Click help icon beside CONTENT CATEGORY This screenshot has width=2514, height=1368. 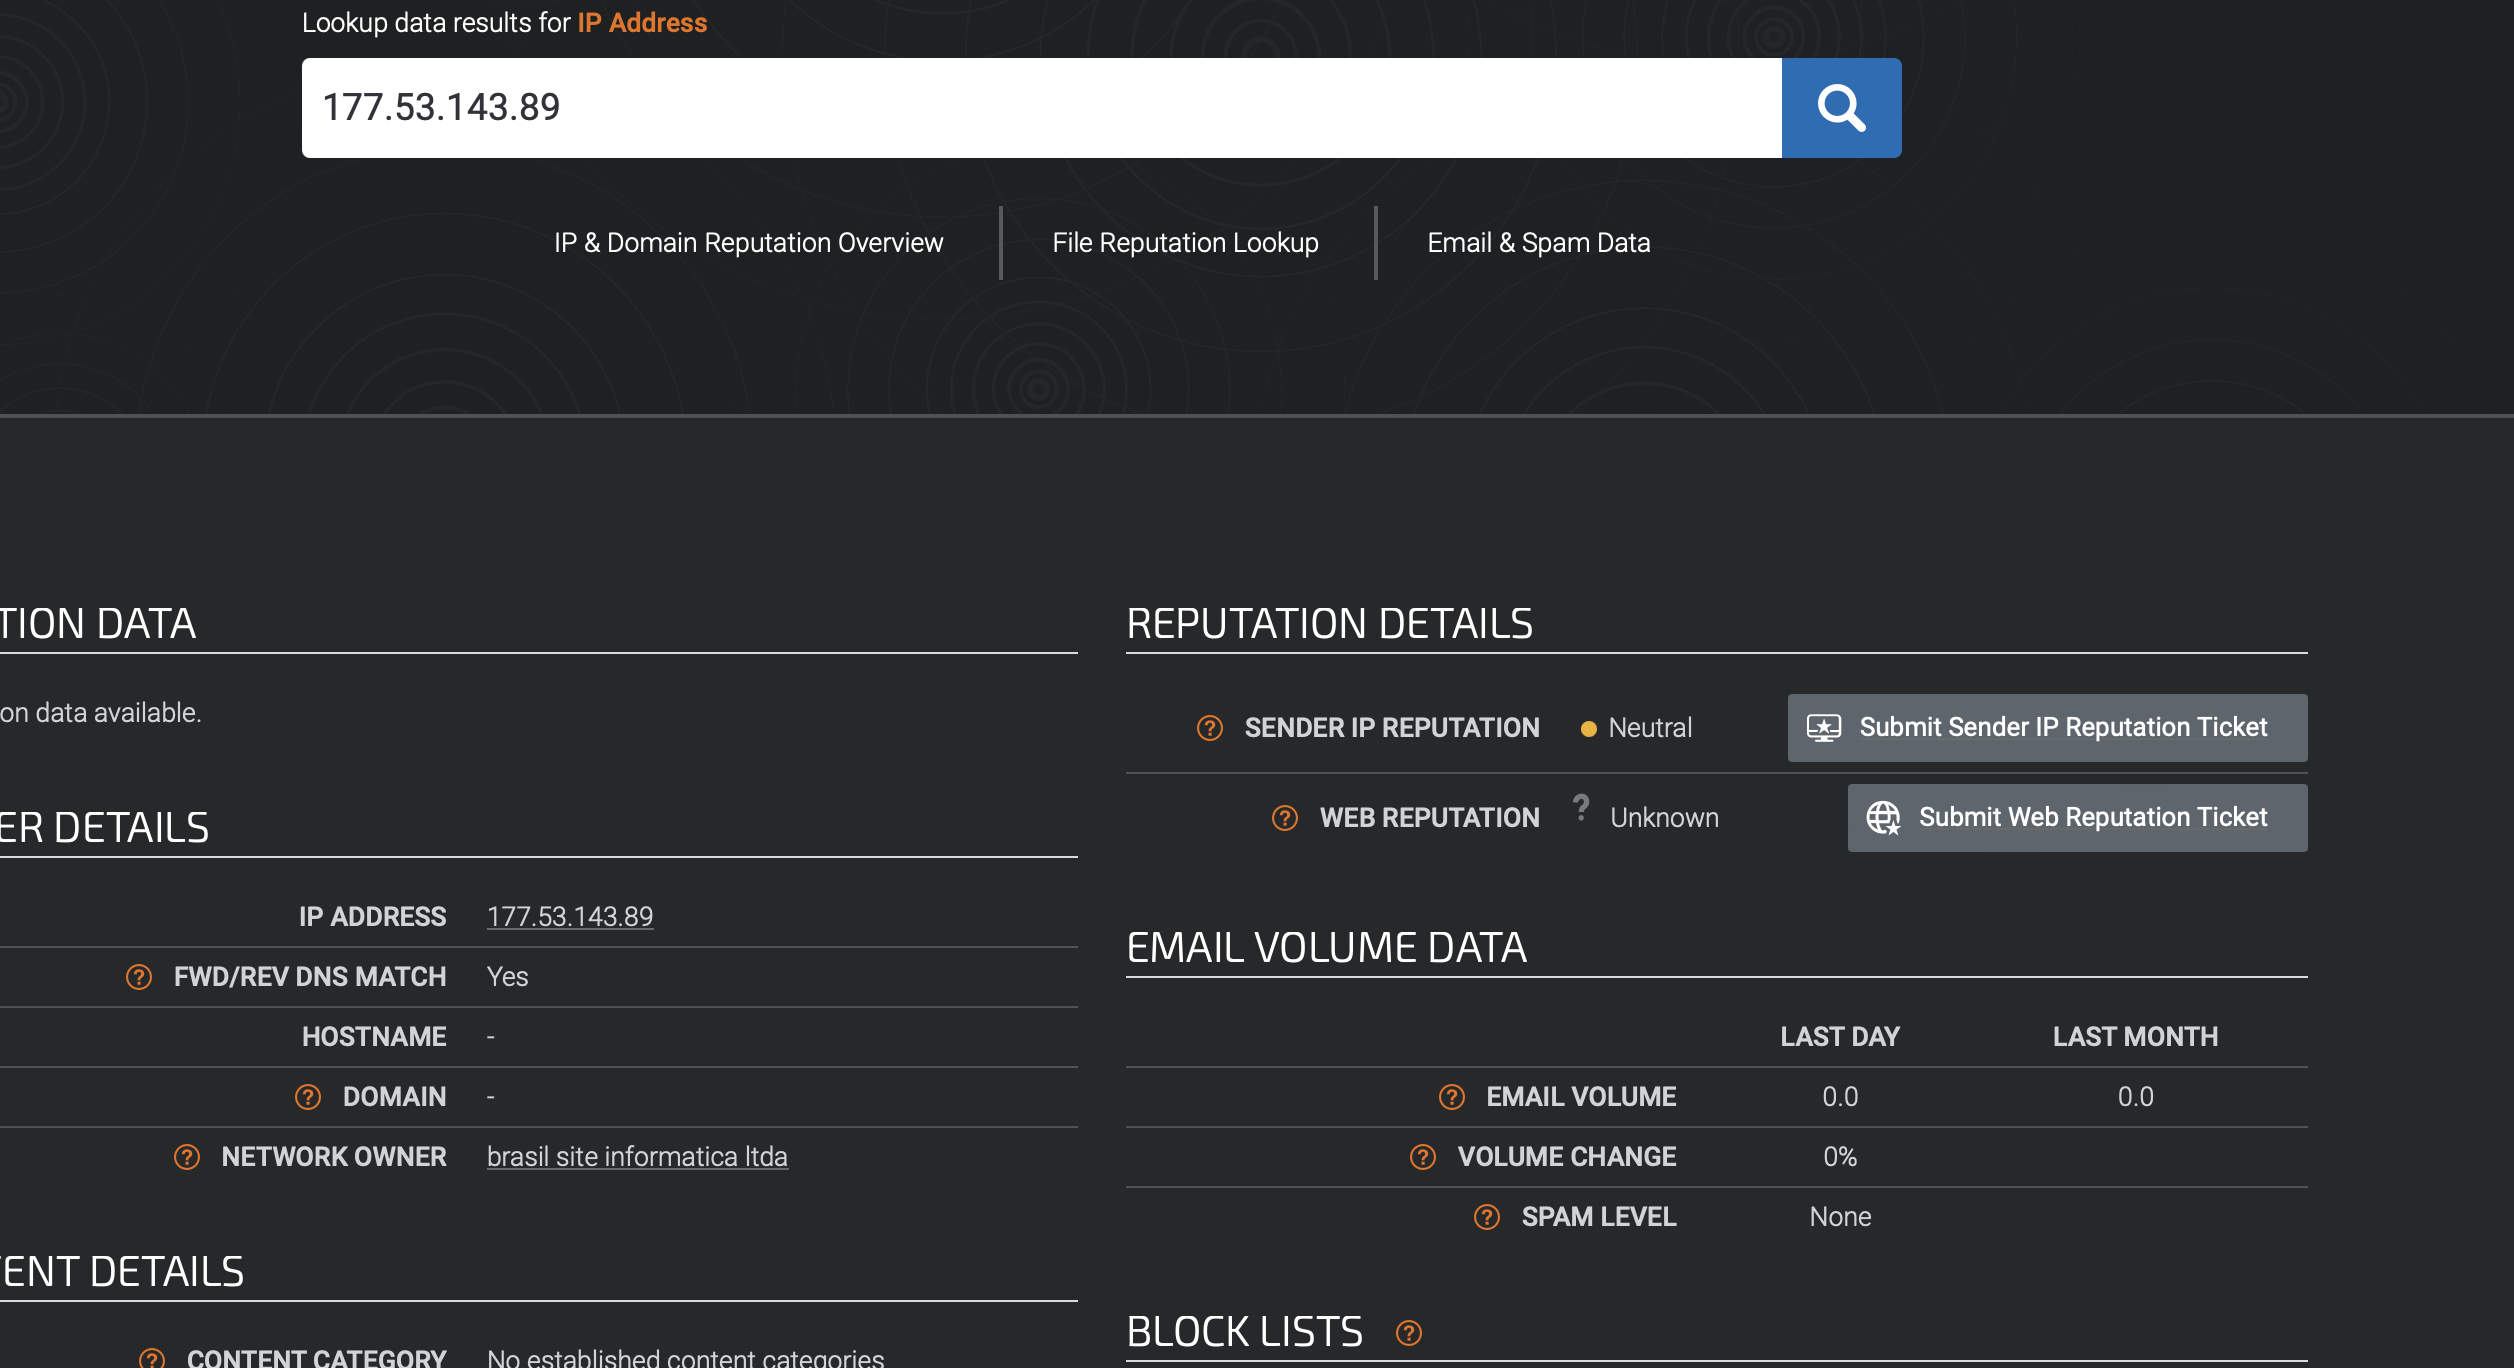click(152, 1358)
